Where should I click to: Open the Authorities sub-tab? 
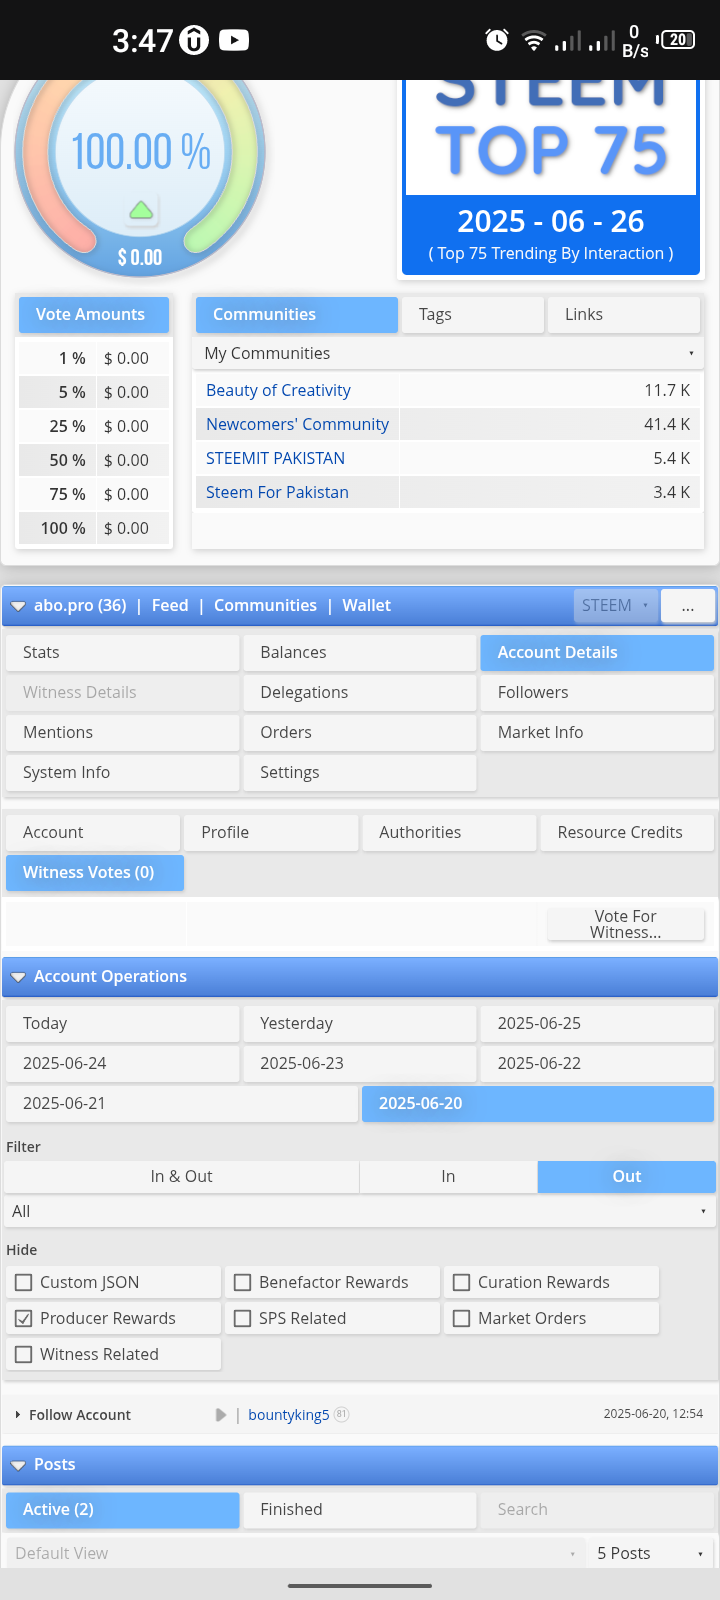(449, 832)
